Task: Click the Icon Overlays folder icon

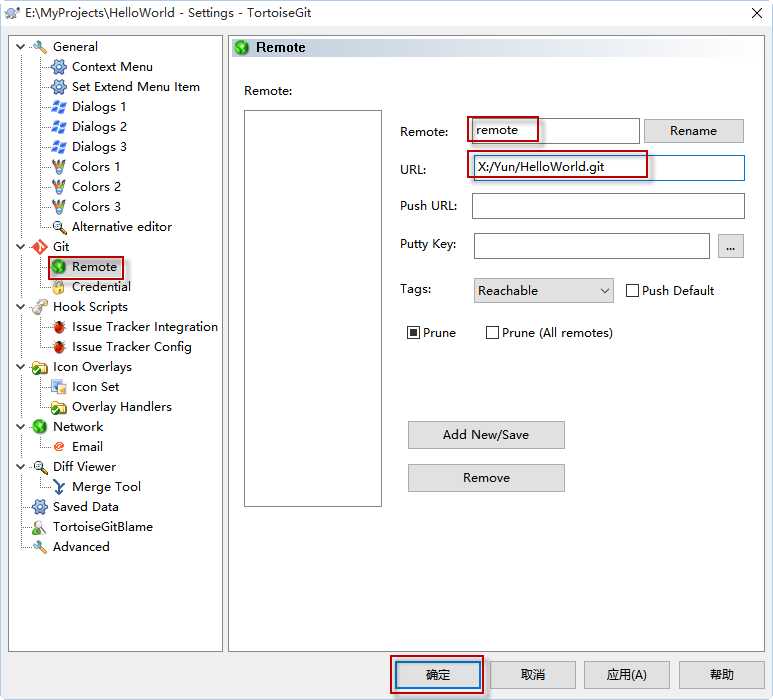Action: tap(39, 367)
